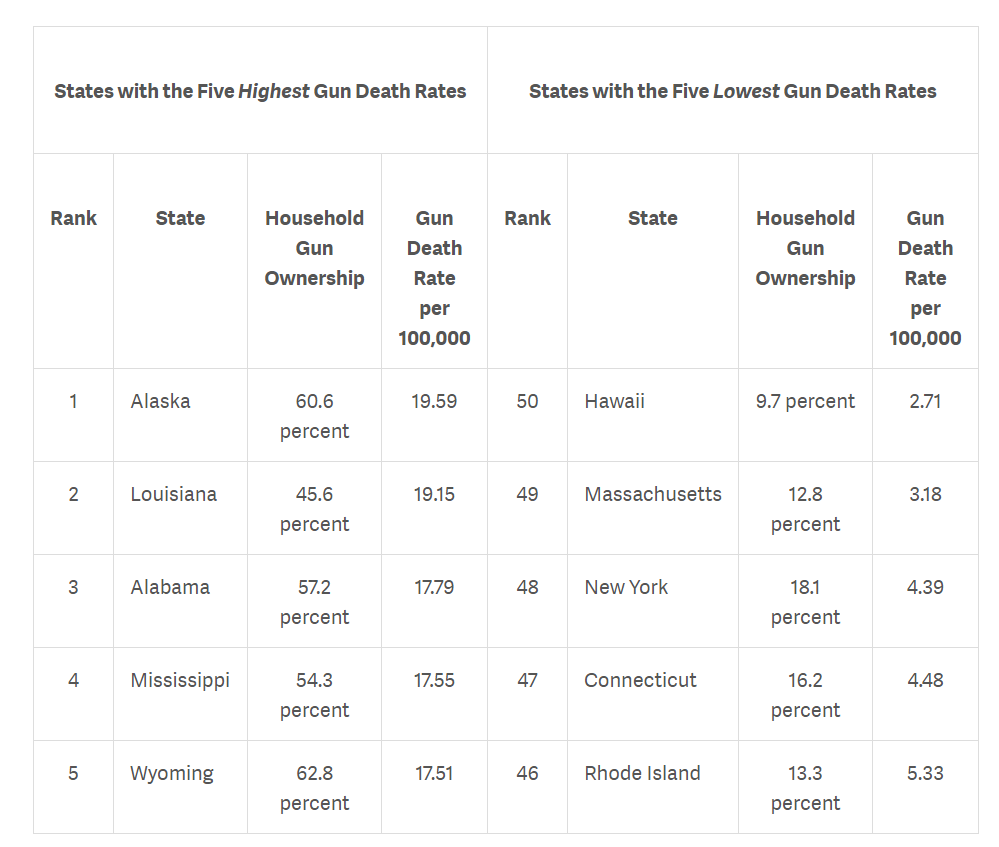Screen dimensions: 999x847
Task: Click the Connecticut table cell
Action: tap(652, 694)
